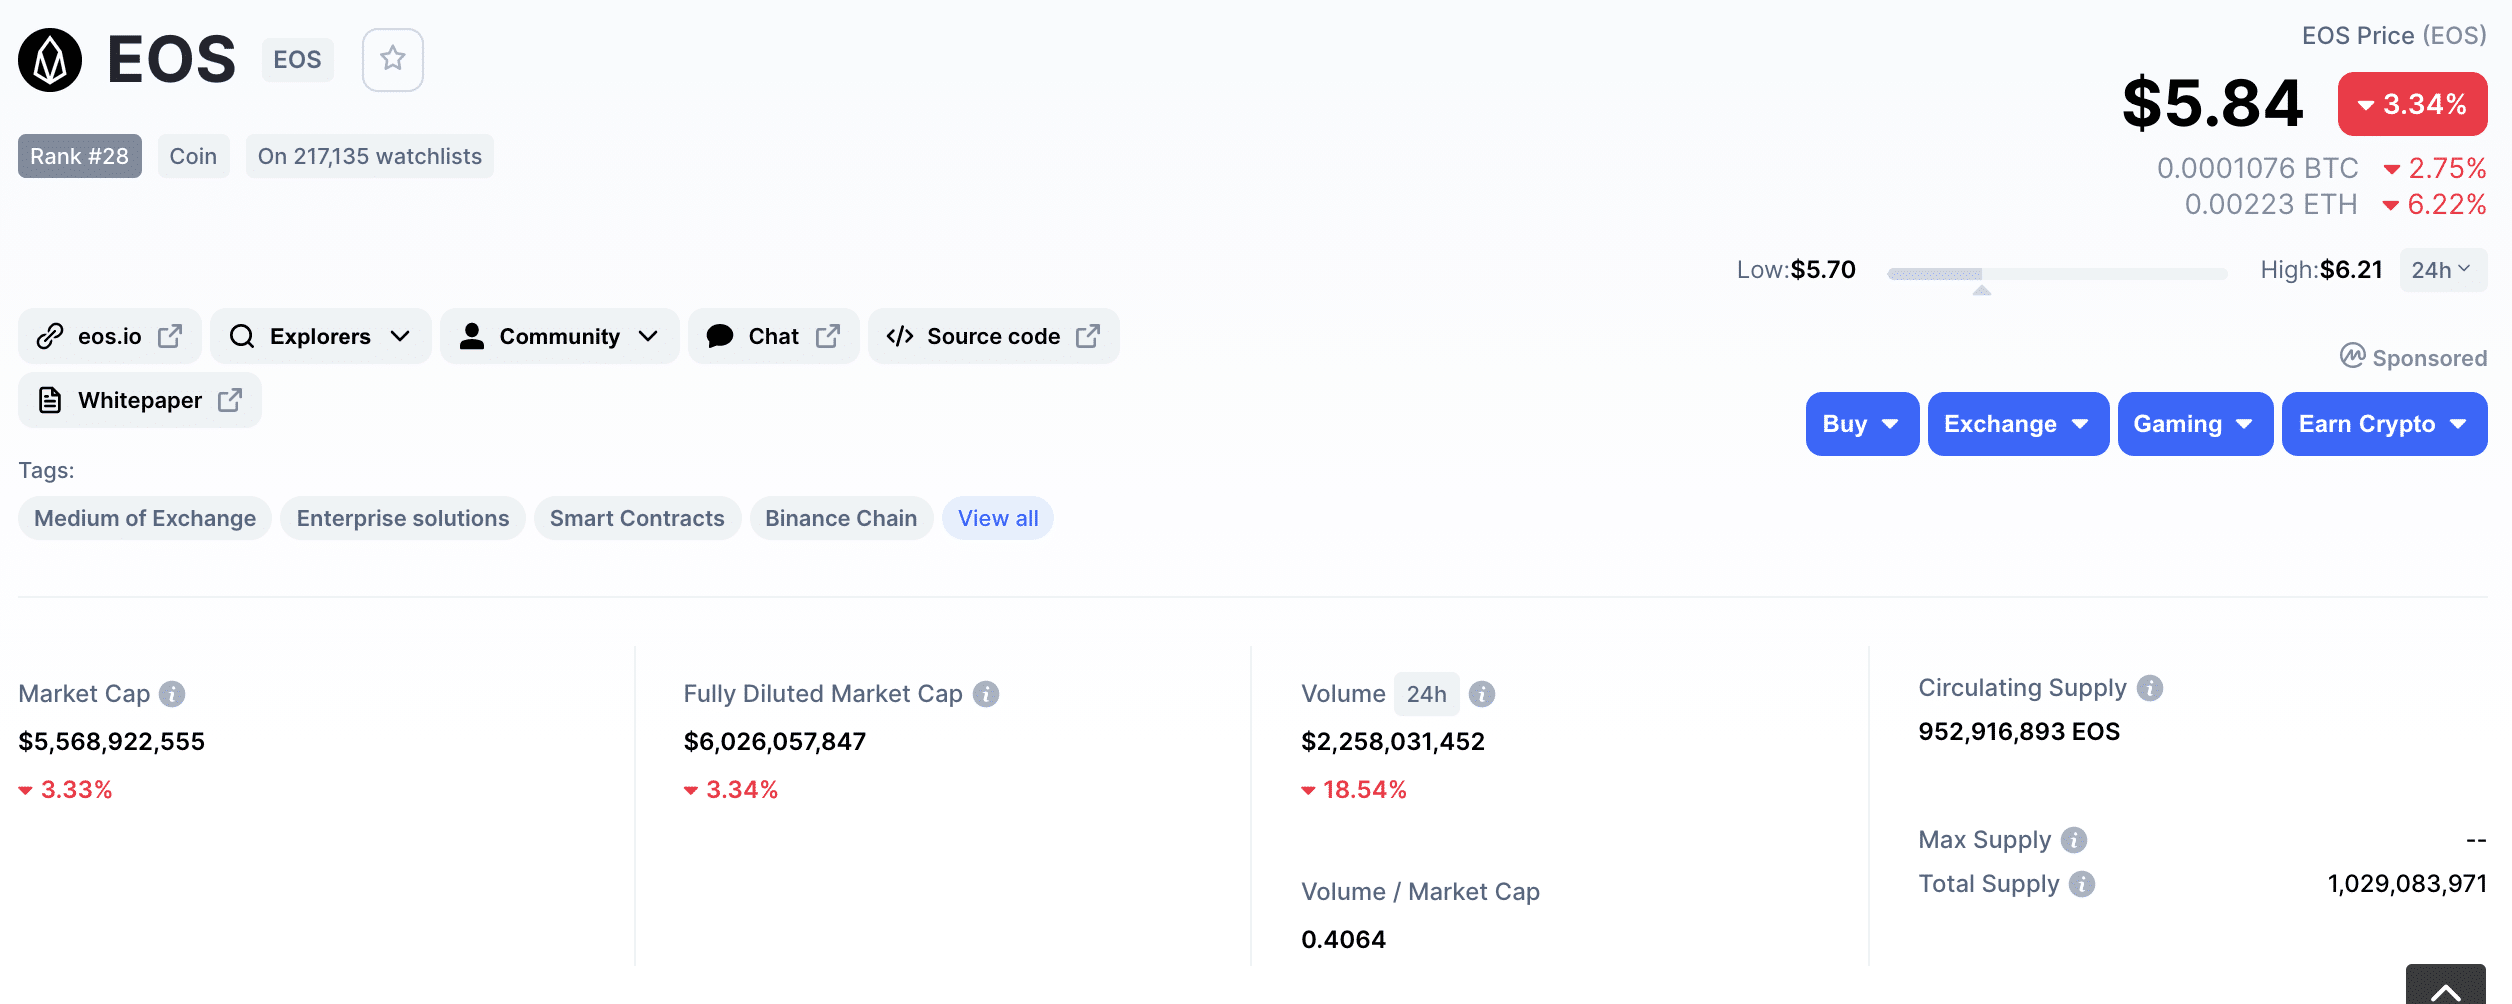2512x1004 pixels.
Task: Click the Source code brackets icon
Action: coord(900,336)
